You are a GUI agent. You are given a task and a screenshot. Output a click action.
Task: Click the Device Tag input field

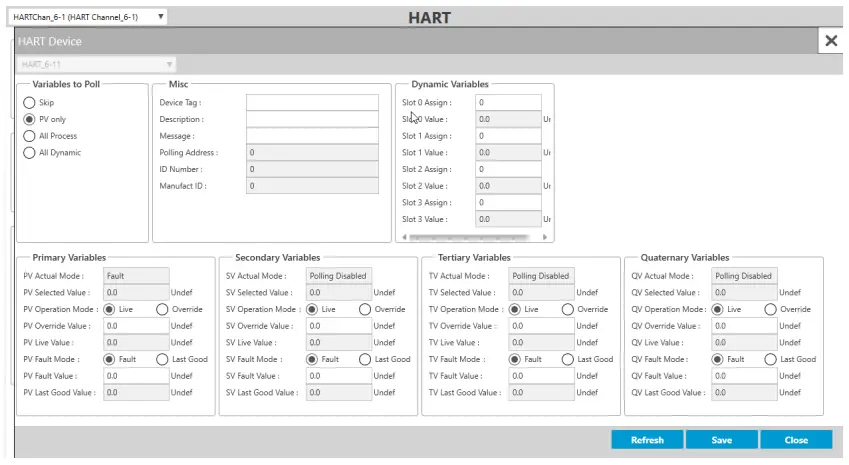click(312, 102)
